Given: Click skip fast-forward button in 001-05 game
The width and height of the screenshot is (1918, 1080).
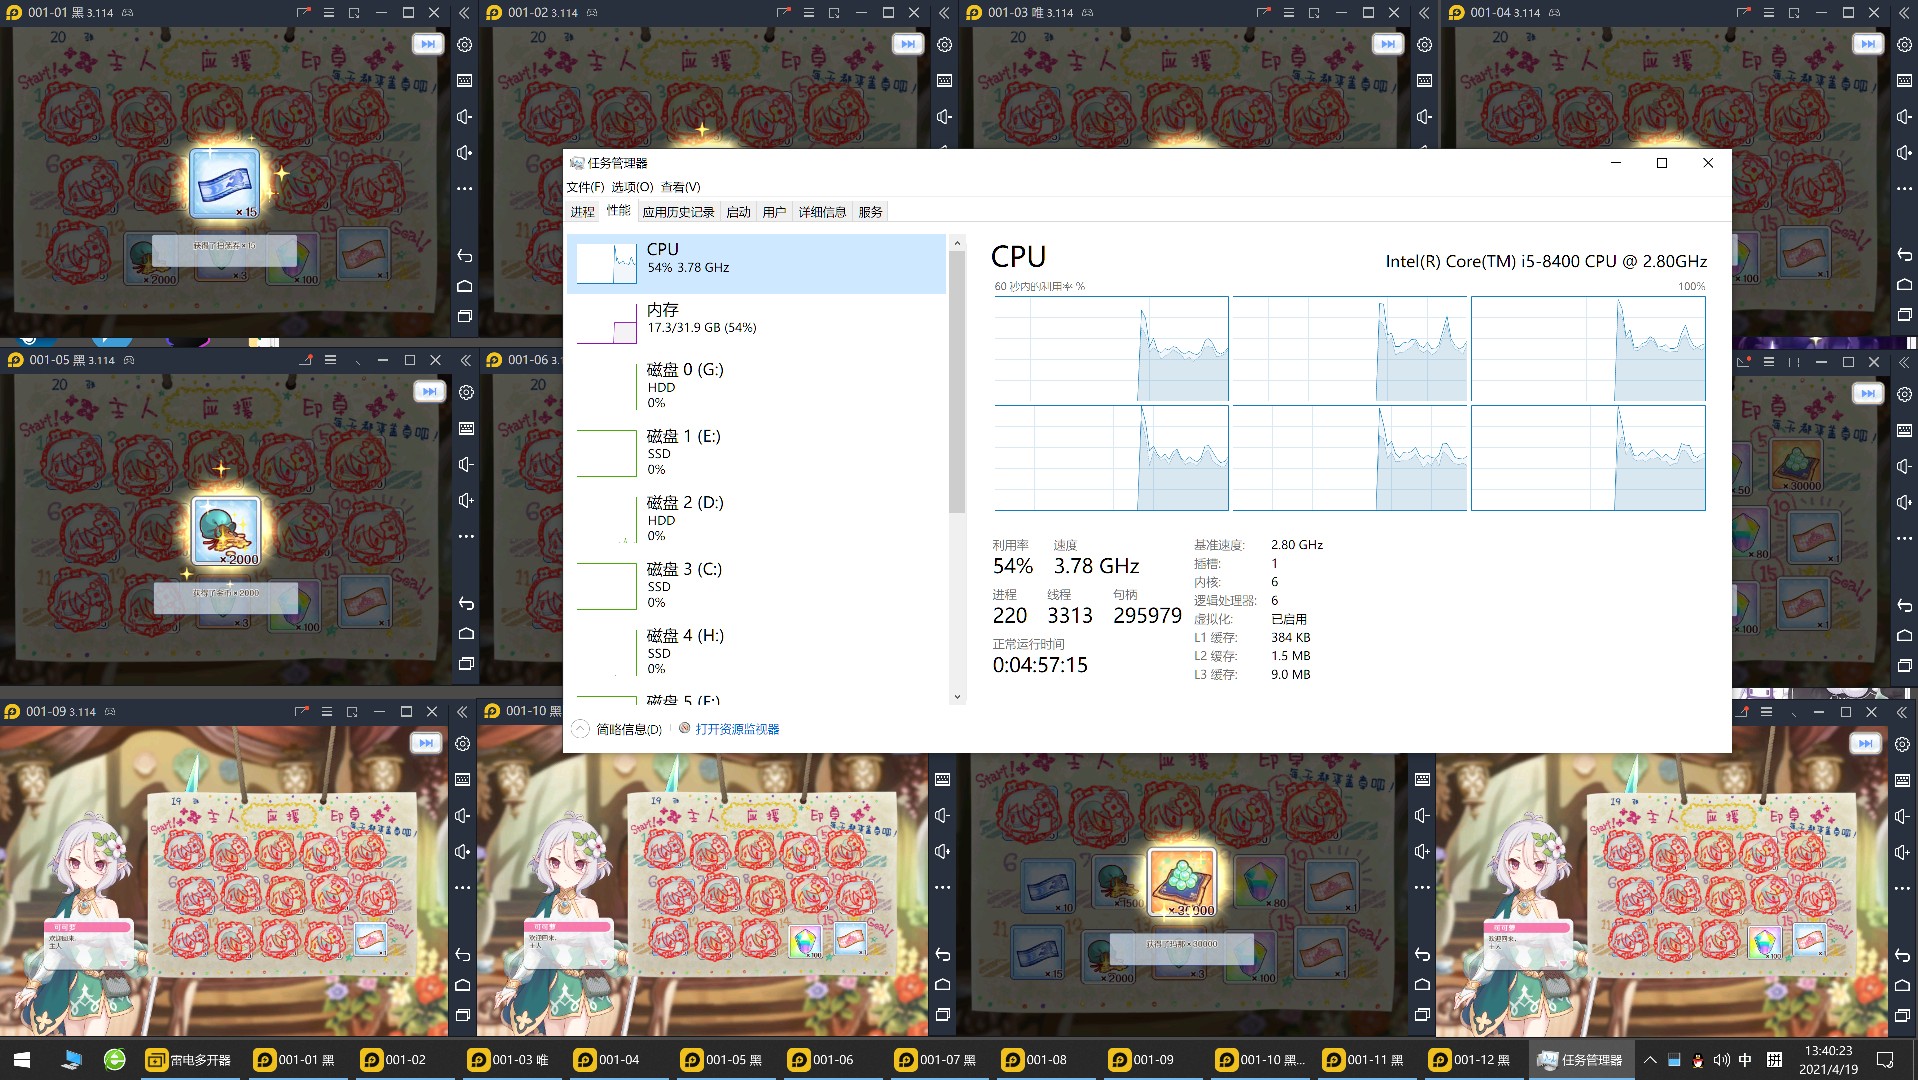Looking at the screenshot, I should click(429, 392).
